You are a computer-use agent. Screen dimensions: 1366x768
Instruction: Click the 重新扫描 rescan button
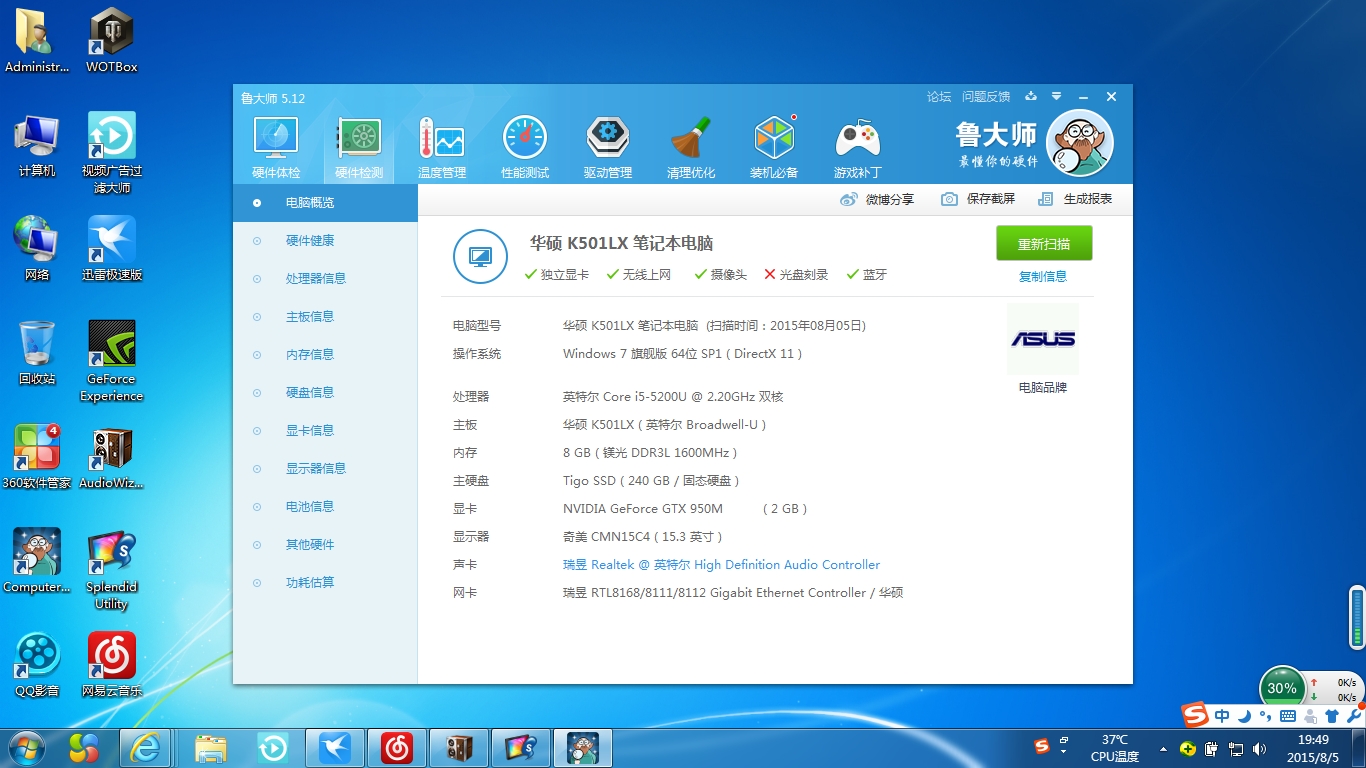[x=1044, y=244]
